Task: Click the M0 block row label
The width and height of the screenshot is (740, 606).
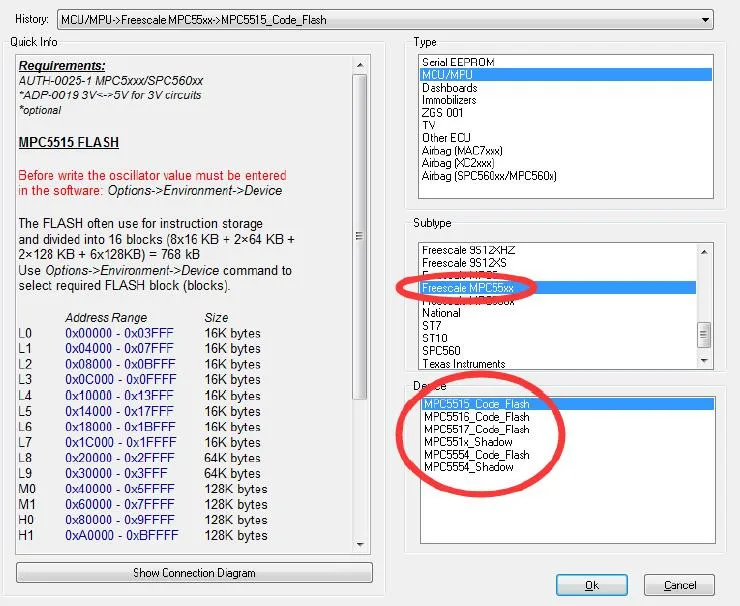Action: [x=27, y=488]
